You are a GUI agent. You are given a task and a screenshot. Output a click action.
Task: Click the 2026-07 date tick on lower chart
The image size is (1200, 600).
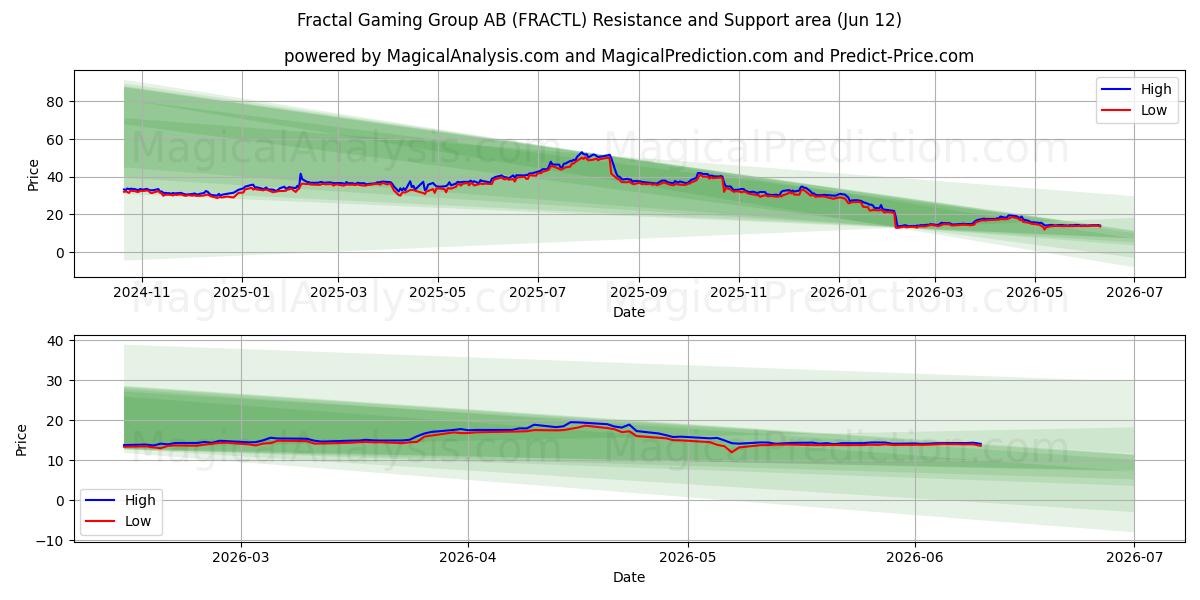(1134, 557)
